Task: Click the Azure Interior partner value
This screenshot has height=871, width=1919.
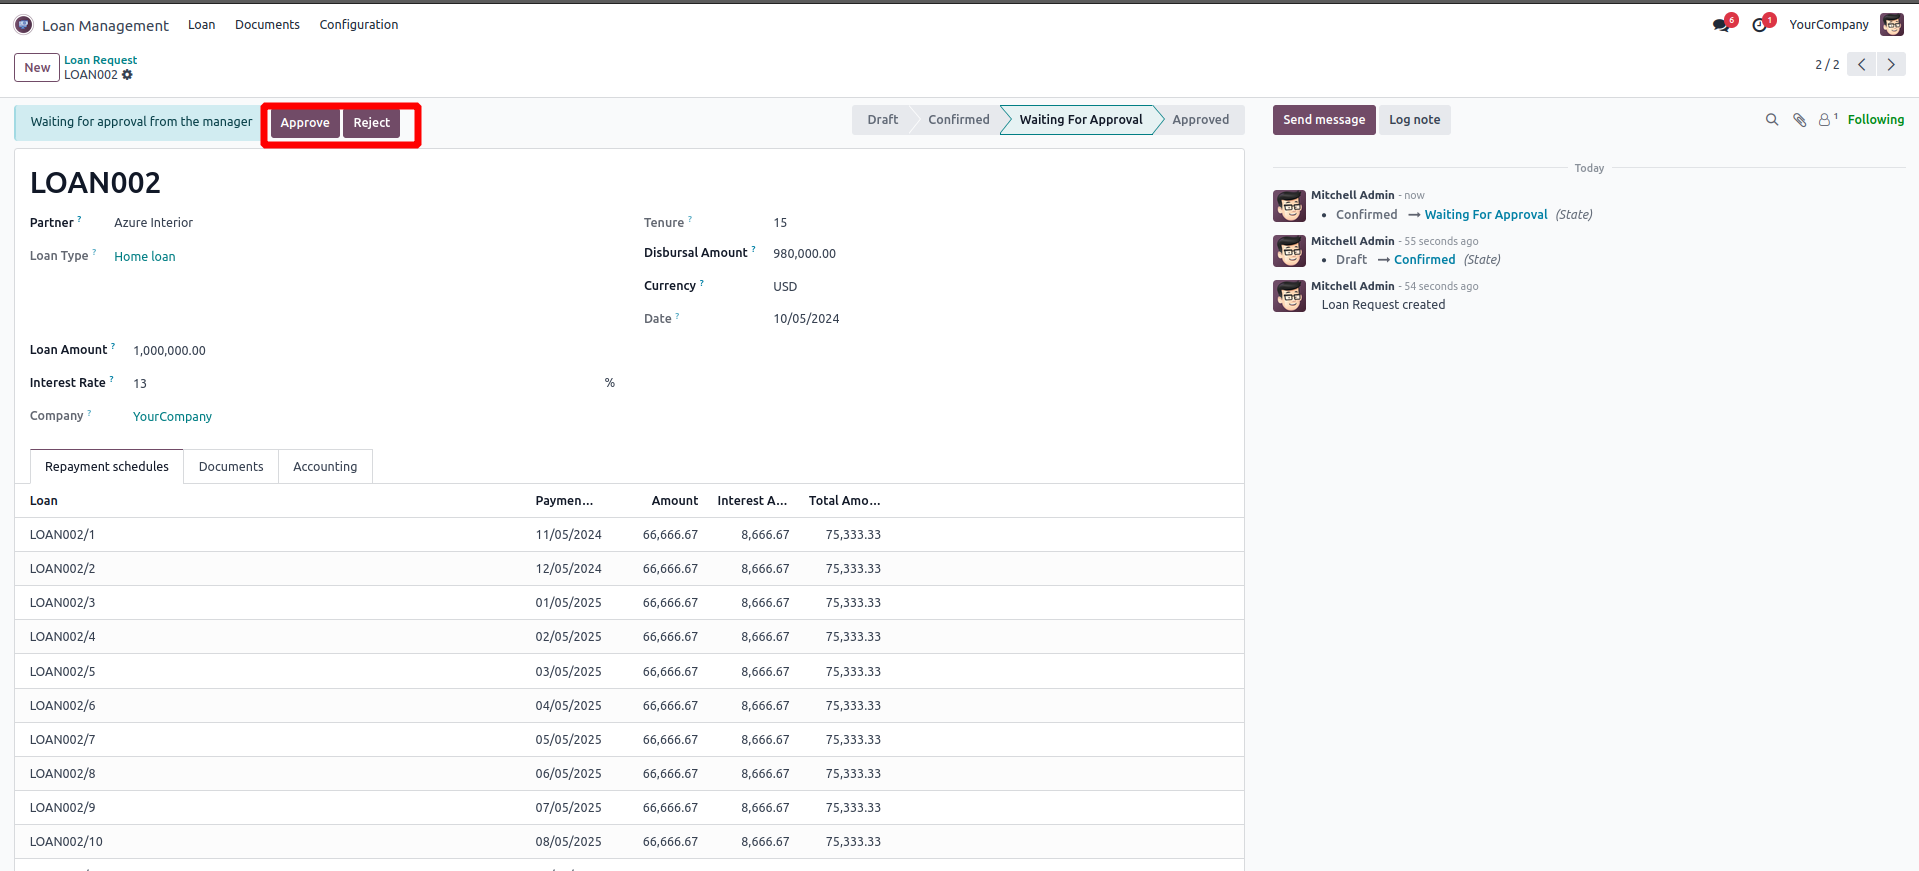Action: tap(153, 223)
